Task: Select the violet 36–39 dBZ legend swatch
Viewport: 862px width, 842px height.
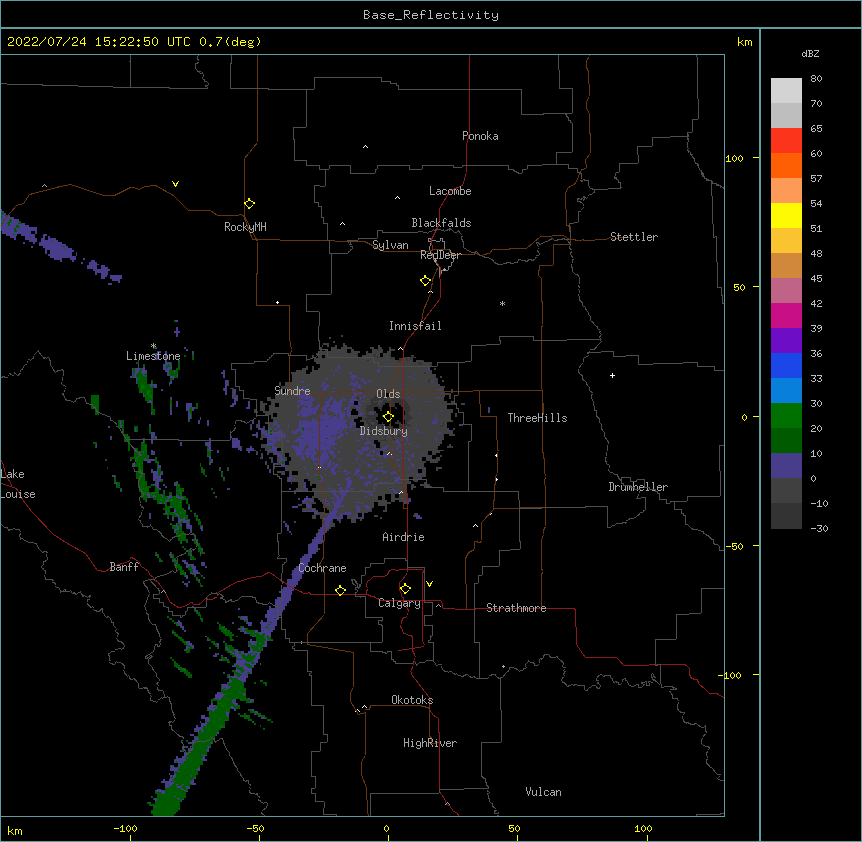Action: coord(786,341)
